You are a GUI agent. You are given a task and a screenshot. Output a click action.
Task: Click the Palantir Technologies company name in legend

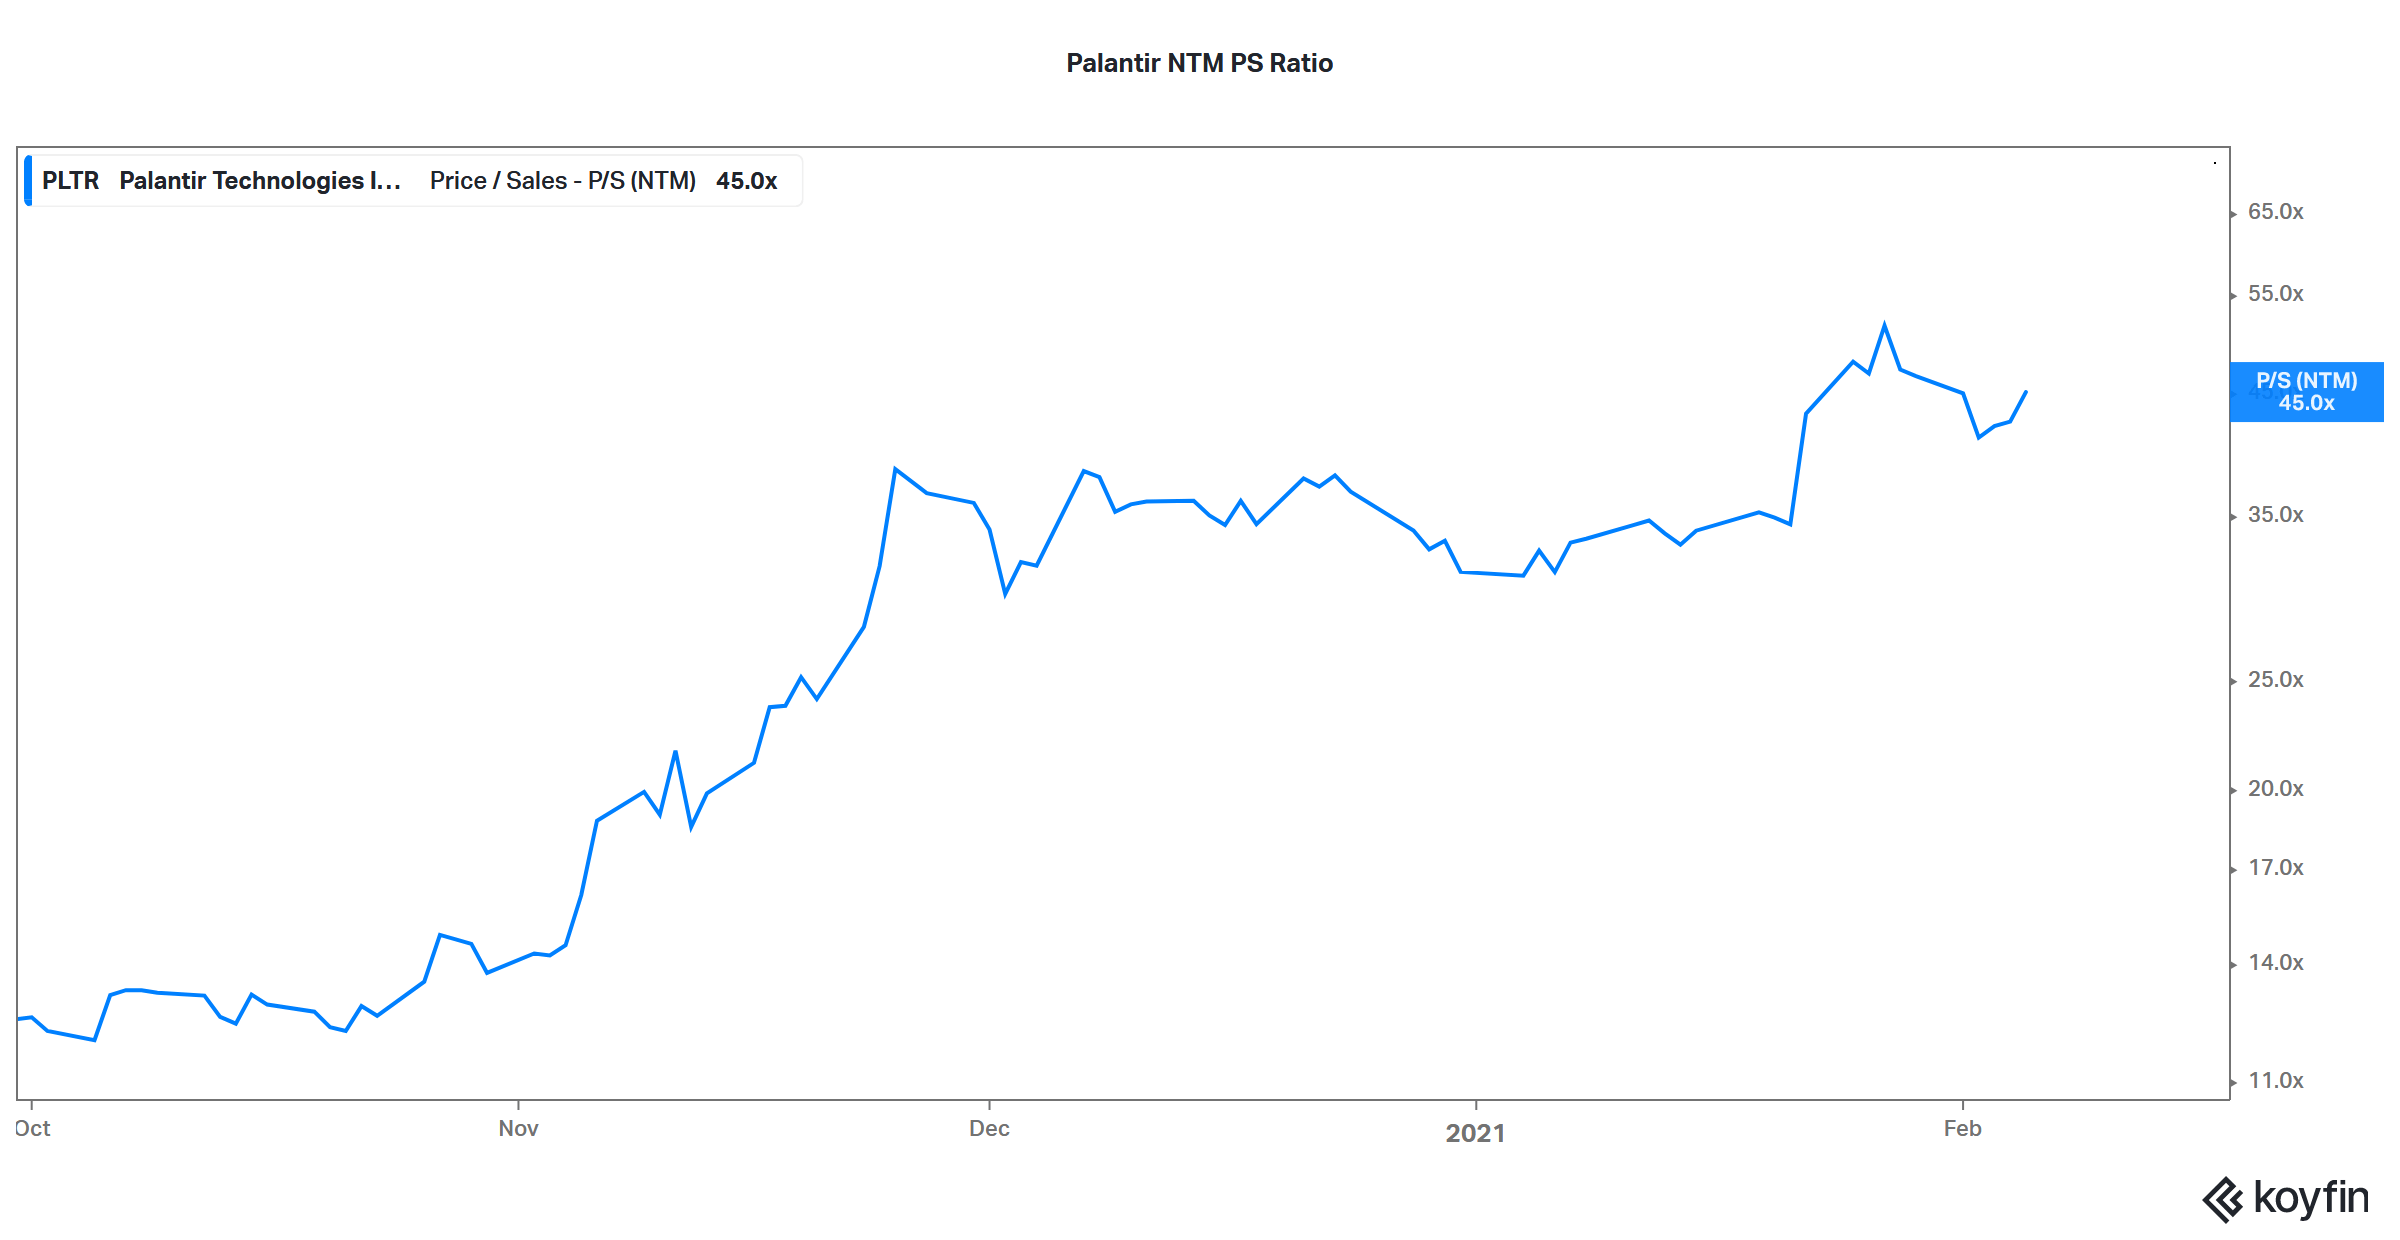pyautogui.click(x=260, y=181)
